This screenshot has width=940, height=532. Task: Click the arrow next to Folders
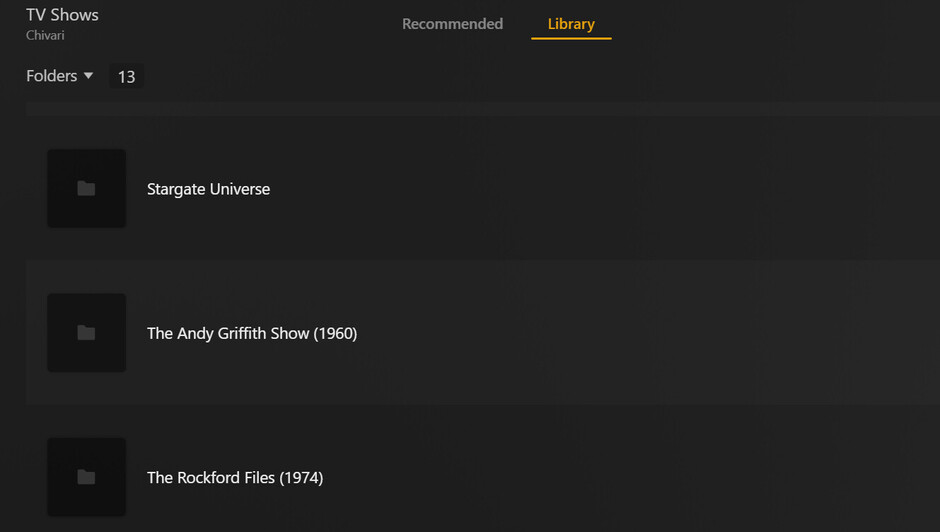(88, 76)
